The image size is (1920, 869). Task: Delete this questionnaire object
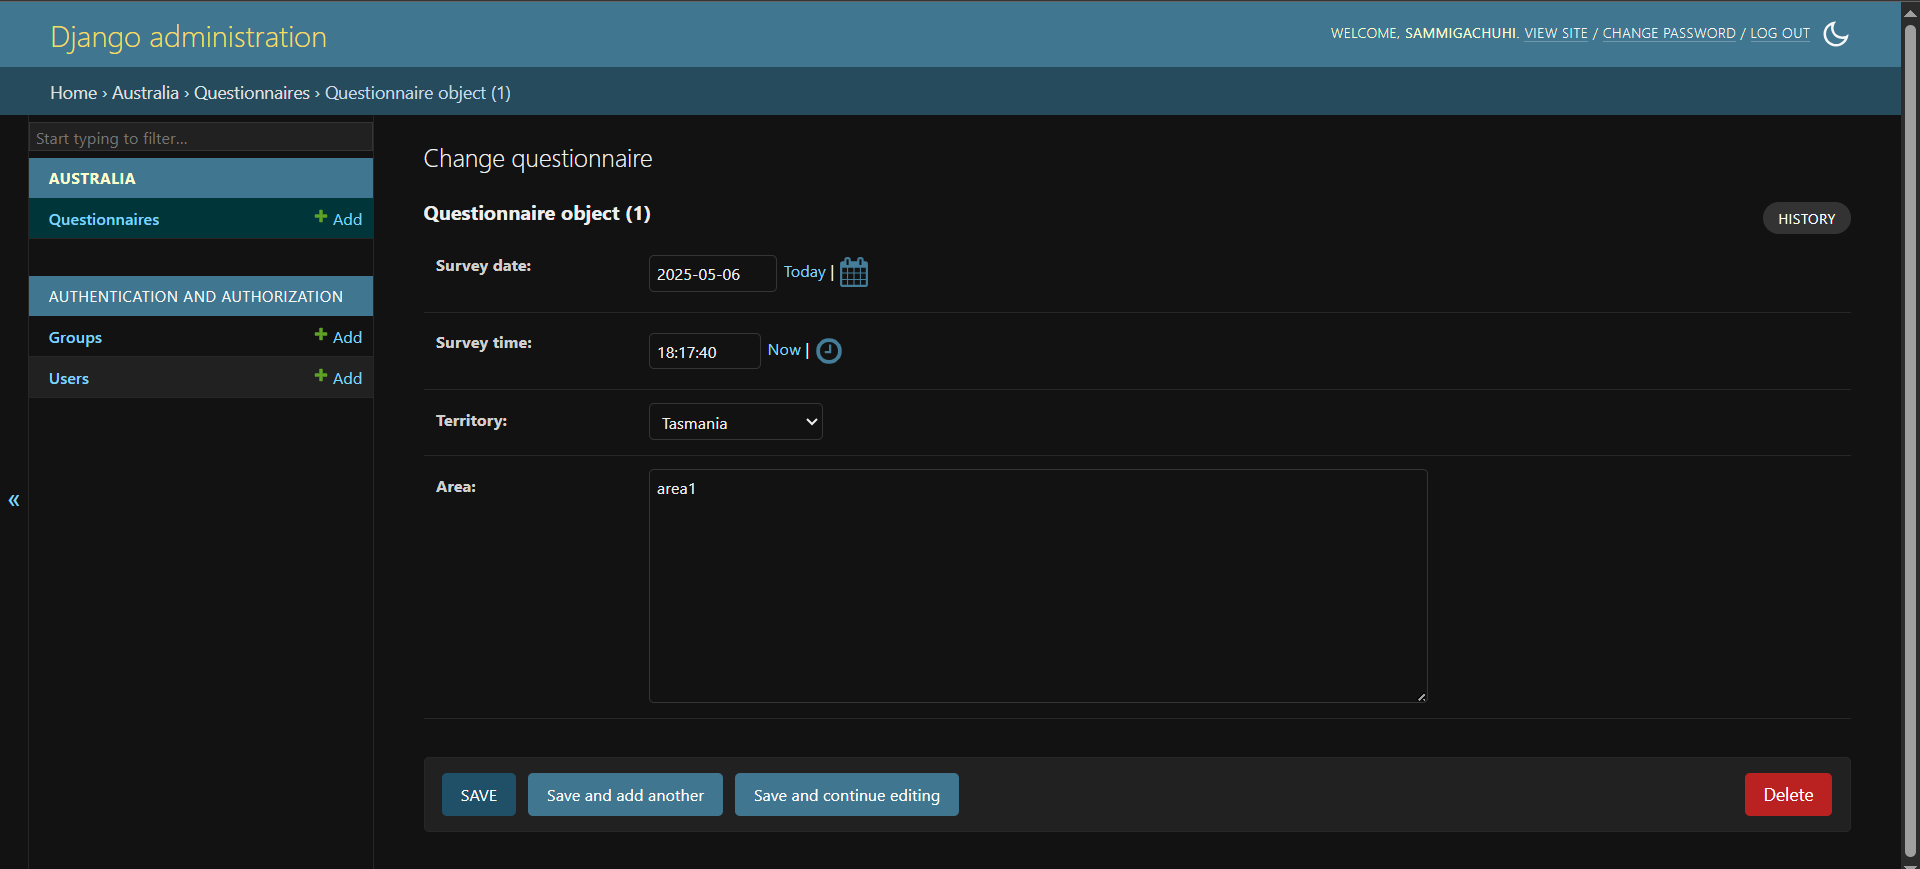pyautogui.click(x=1787, y=795)
